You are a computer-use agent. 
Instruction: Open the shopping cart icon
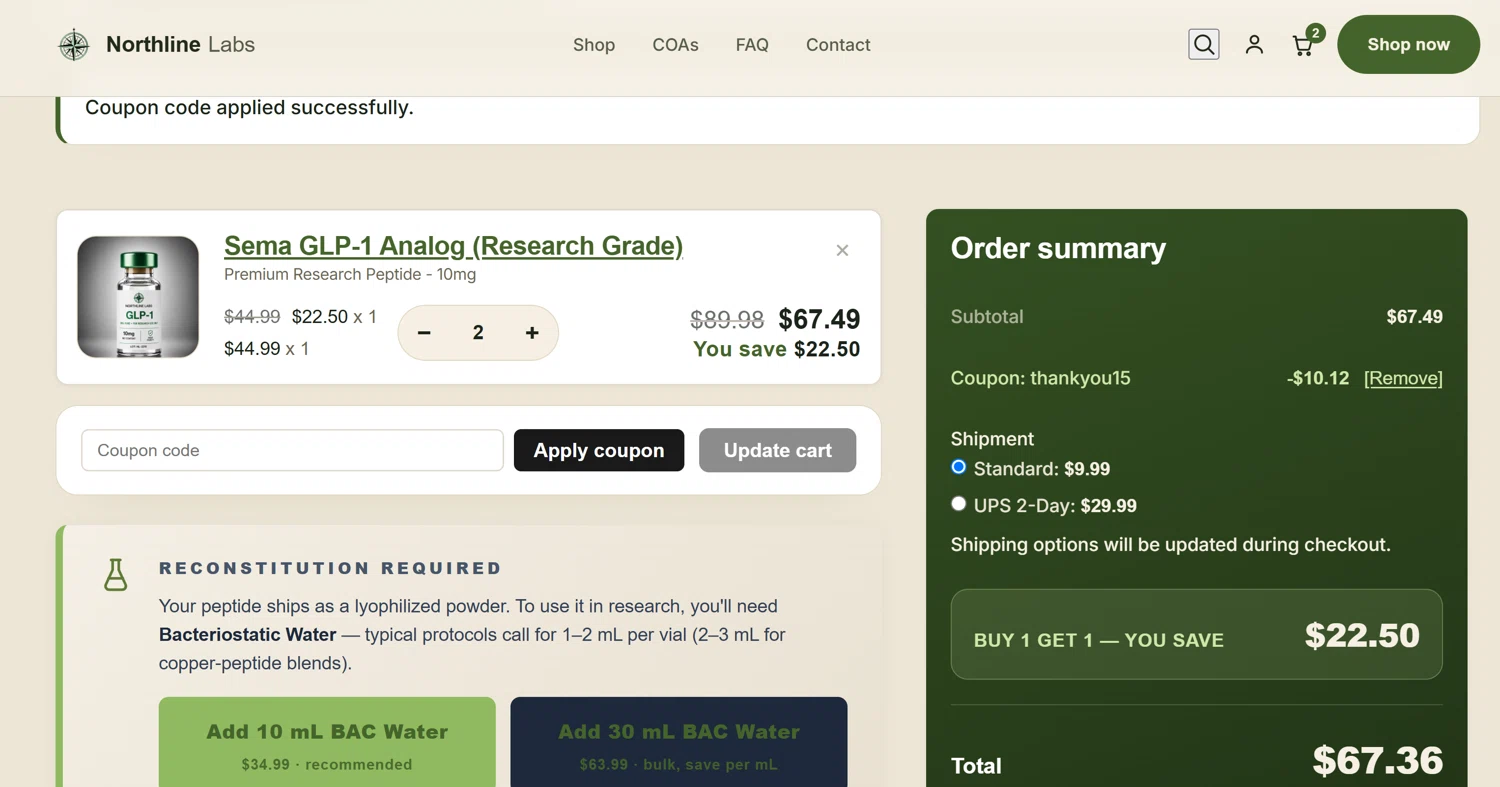(1303, 45)
